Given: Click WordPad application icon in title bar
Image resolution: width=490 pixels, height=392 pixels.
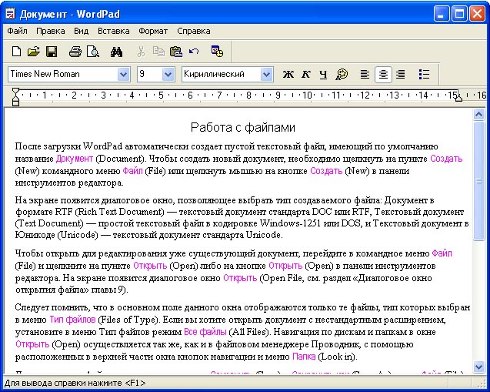Looking at the screenshot, I should [x=11, y=14].
